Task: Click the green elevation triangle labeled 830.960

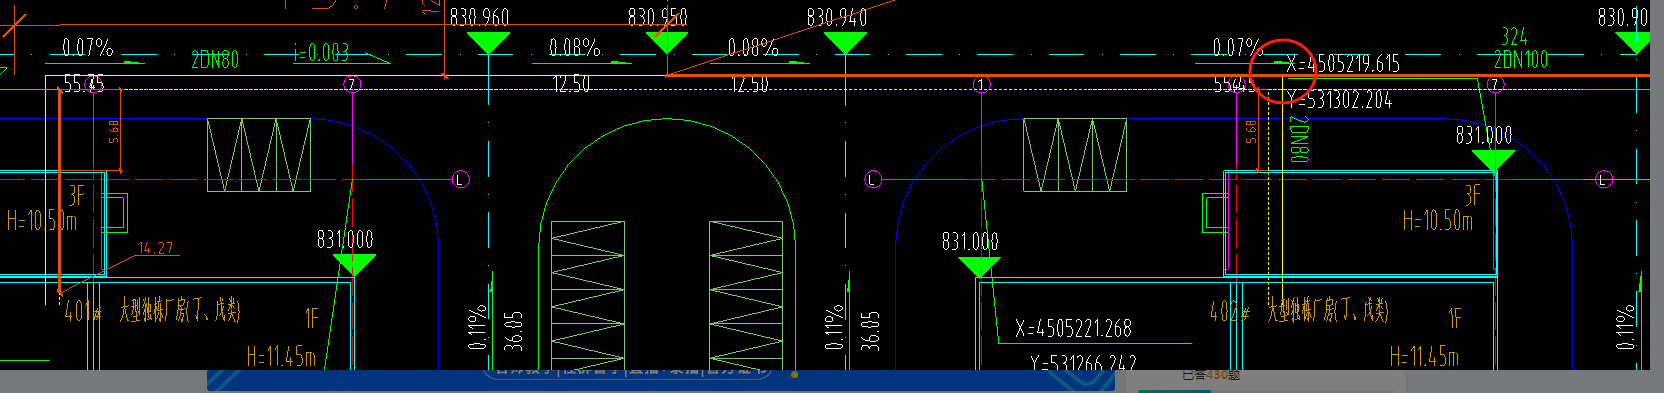Action: pyautogui.click(x=488, y=42)
